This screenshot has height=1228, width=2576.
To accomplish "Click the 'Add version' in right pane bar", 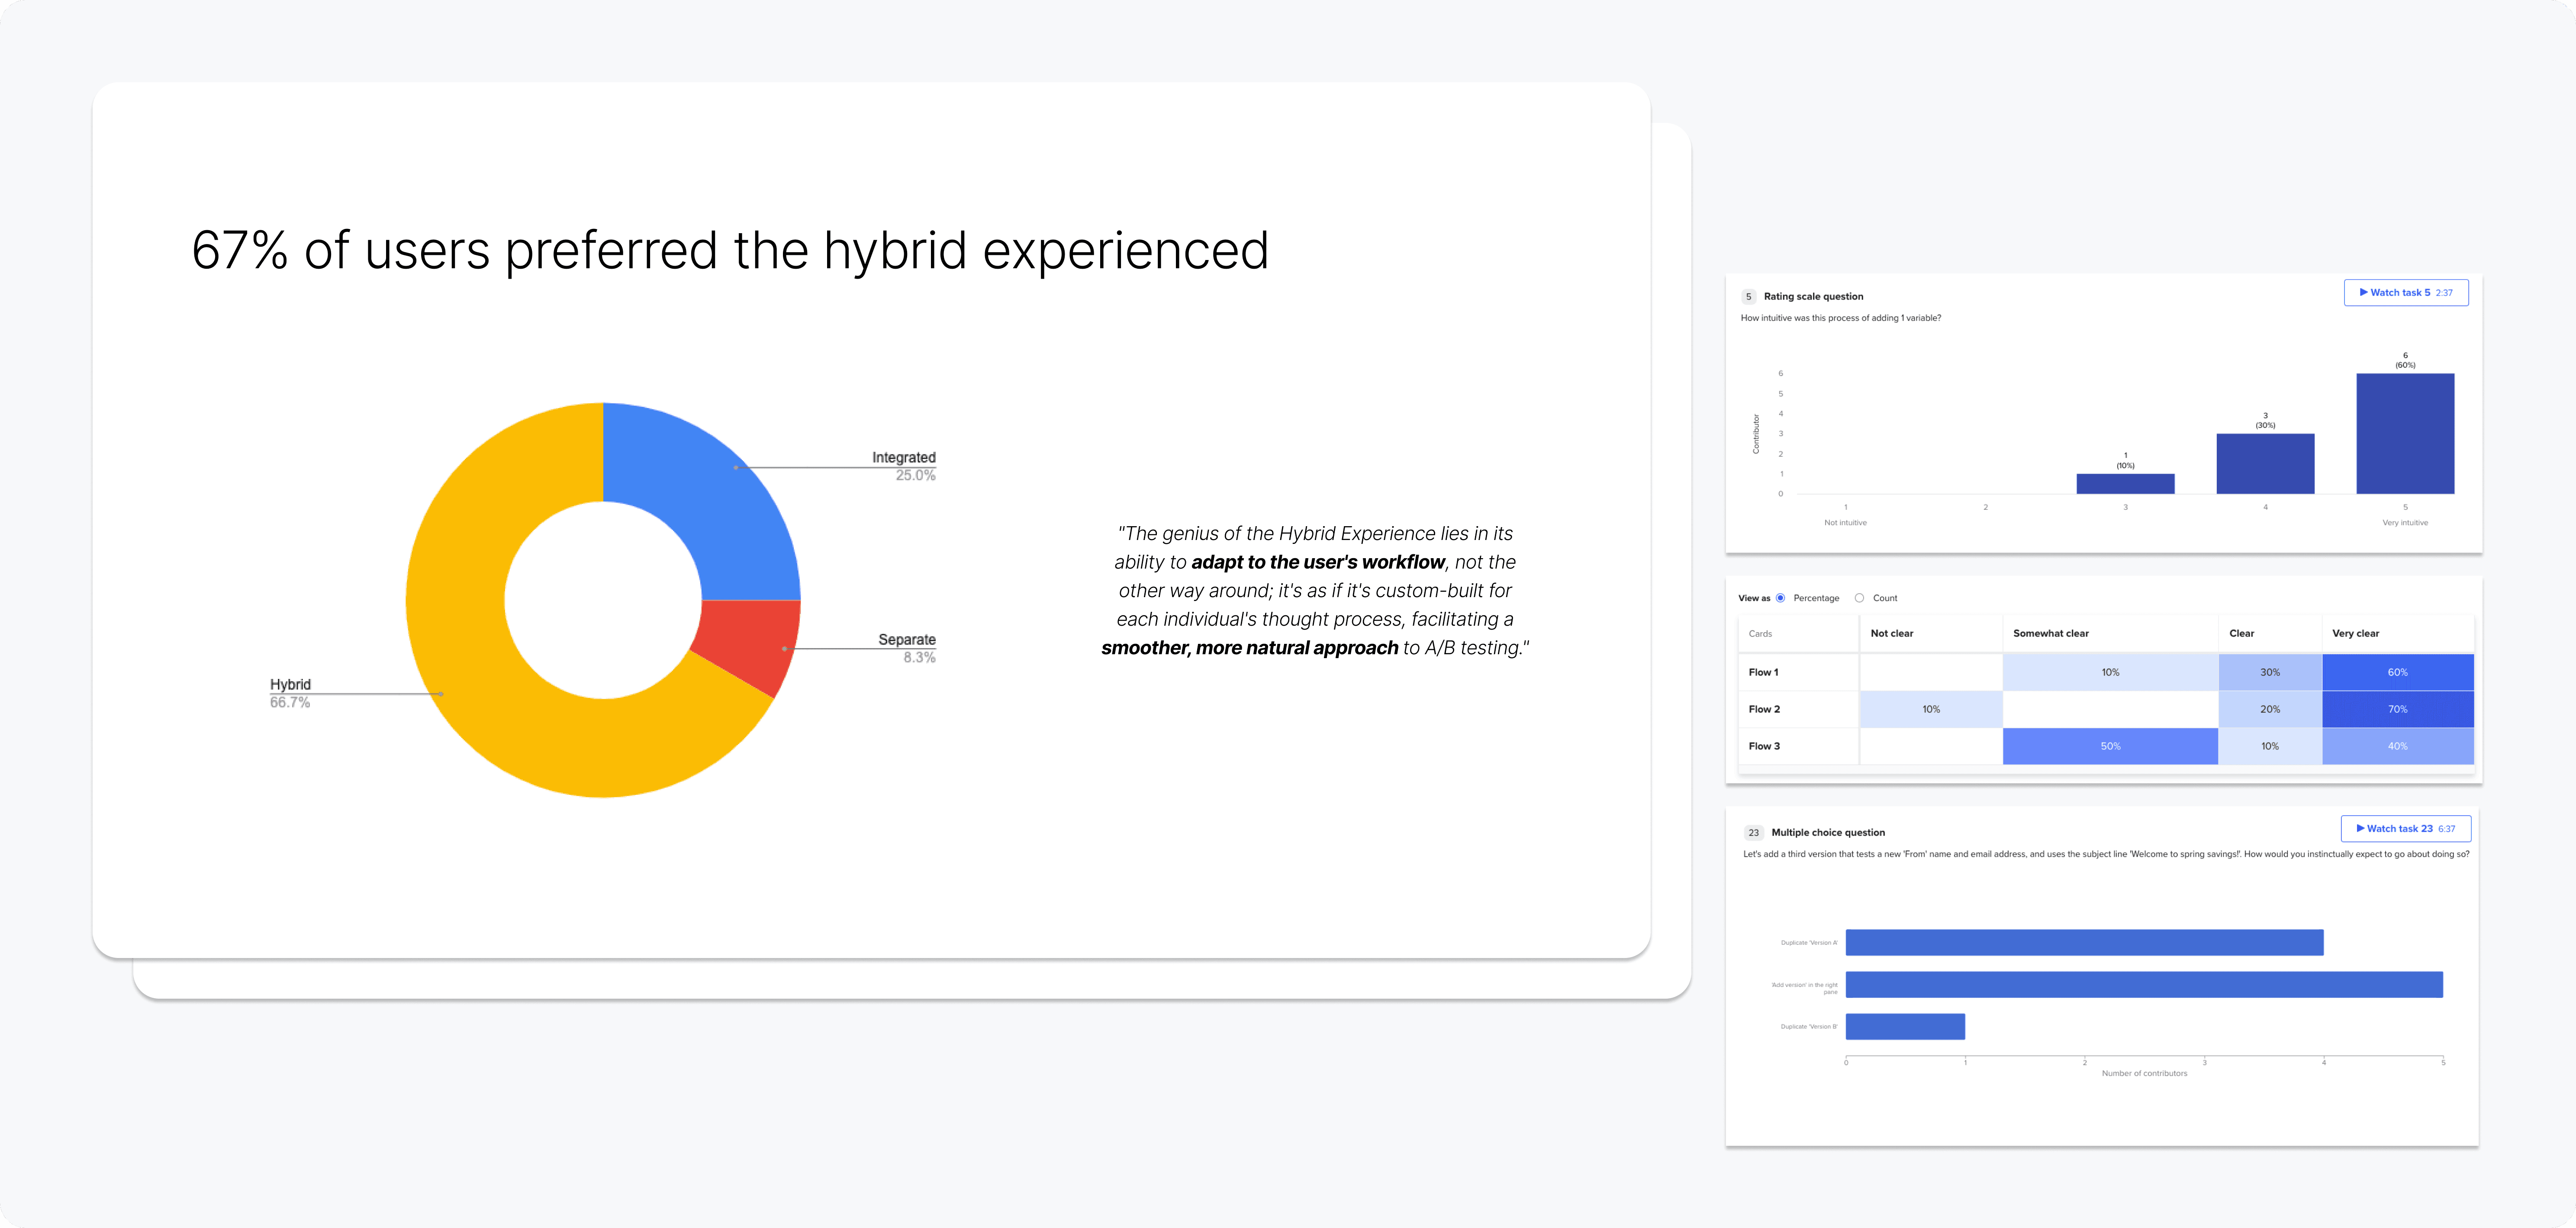I will click(x=2144, y=985).
